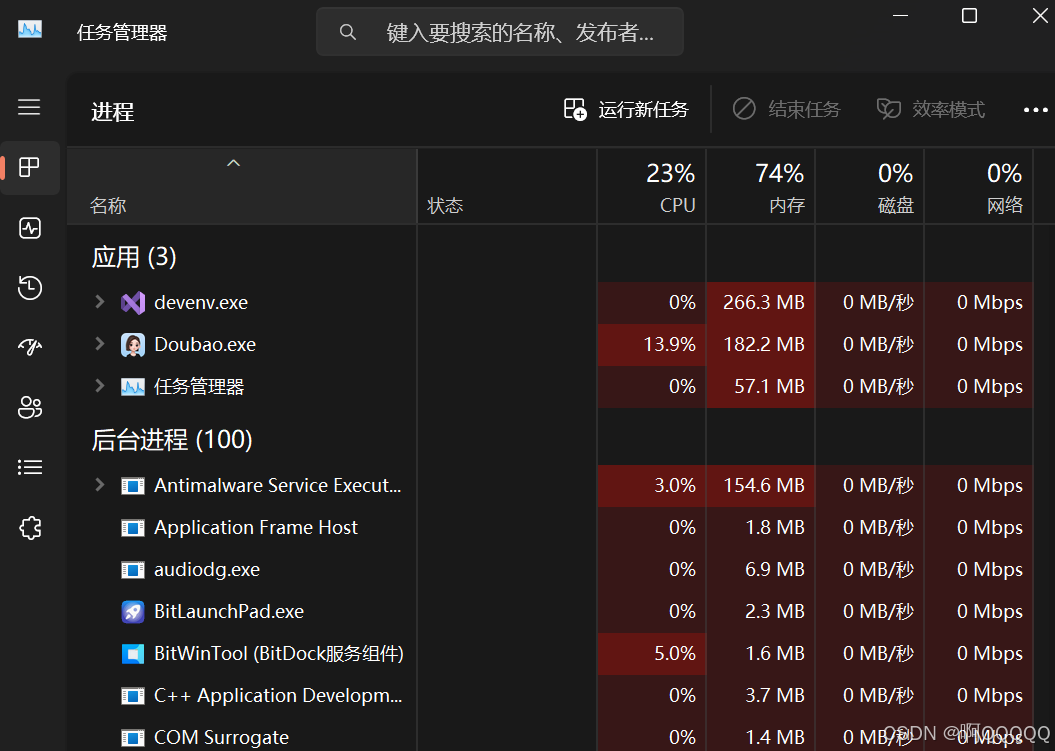Open the Users view from sidebar

pyautogui.click(x=30, y=407)
